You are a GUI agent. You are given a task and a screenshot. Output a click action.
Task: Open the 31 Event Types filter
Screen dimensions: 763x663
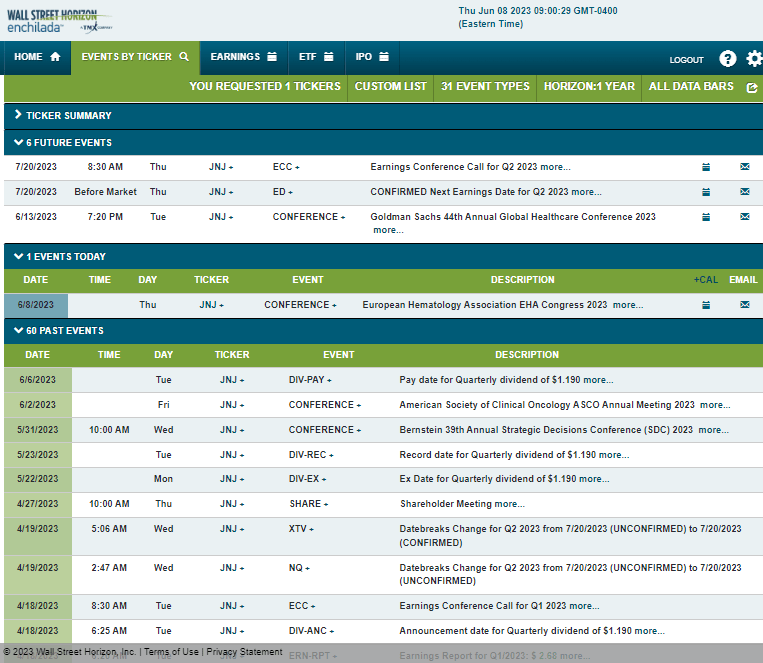(x=485, y=86)
